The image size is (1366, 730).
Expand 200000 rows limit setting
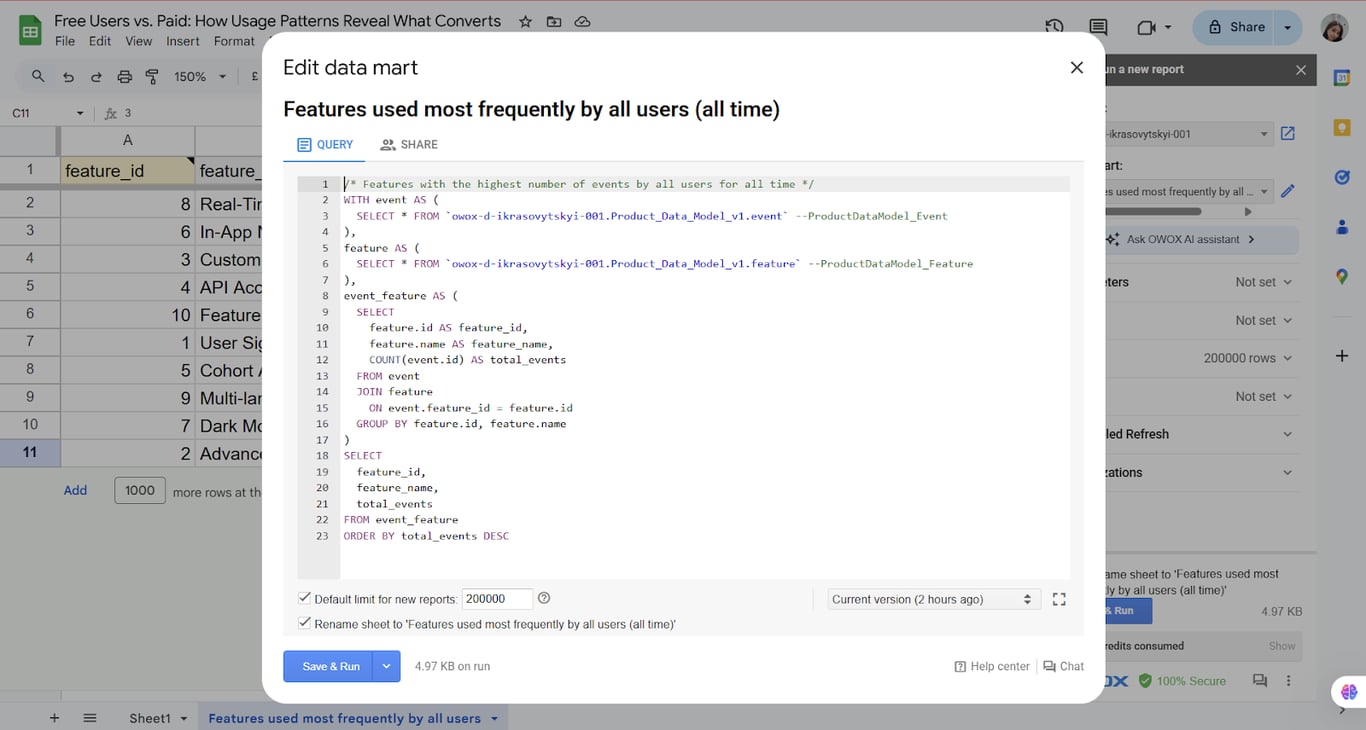1288,358
